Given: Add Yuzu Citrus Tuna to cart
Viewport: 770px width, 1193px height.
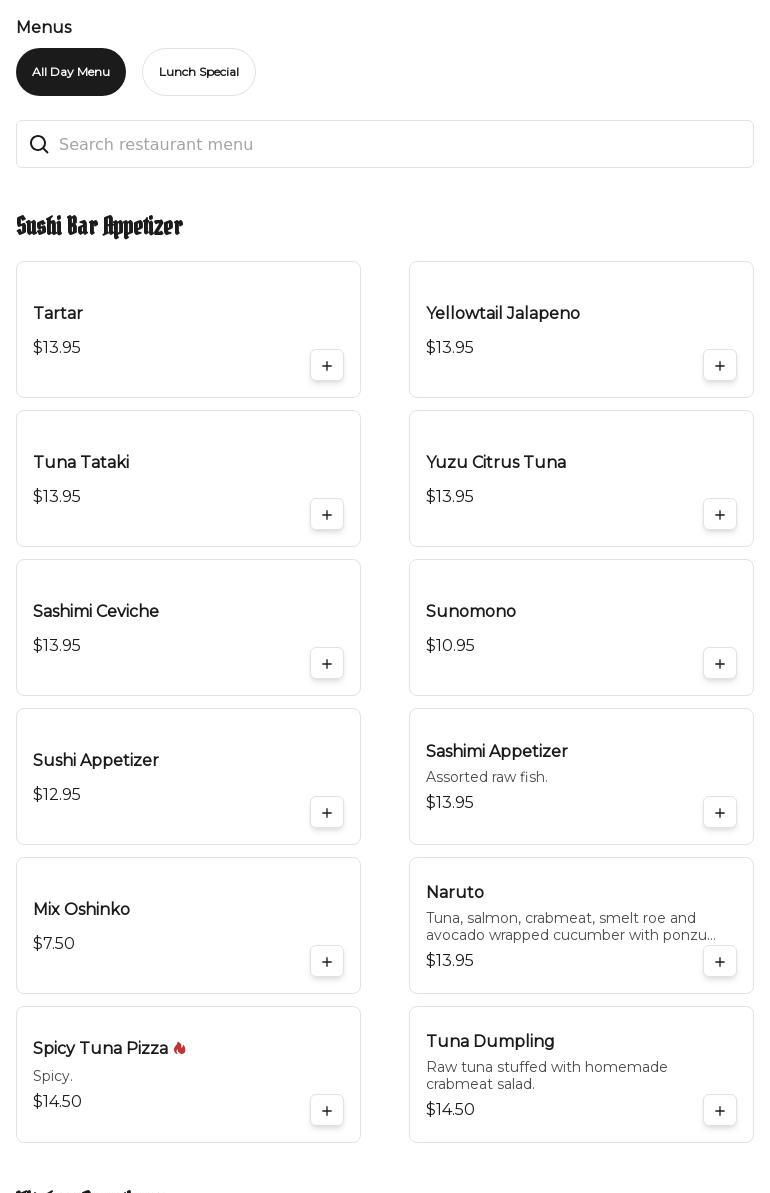Looking at the screenshot, I should (x=720, y=515).
